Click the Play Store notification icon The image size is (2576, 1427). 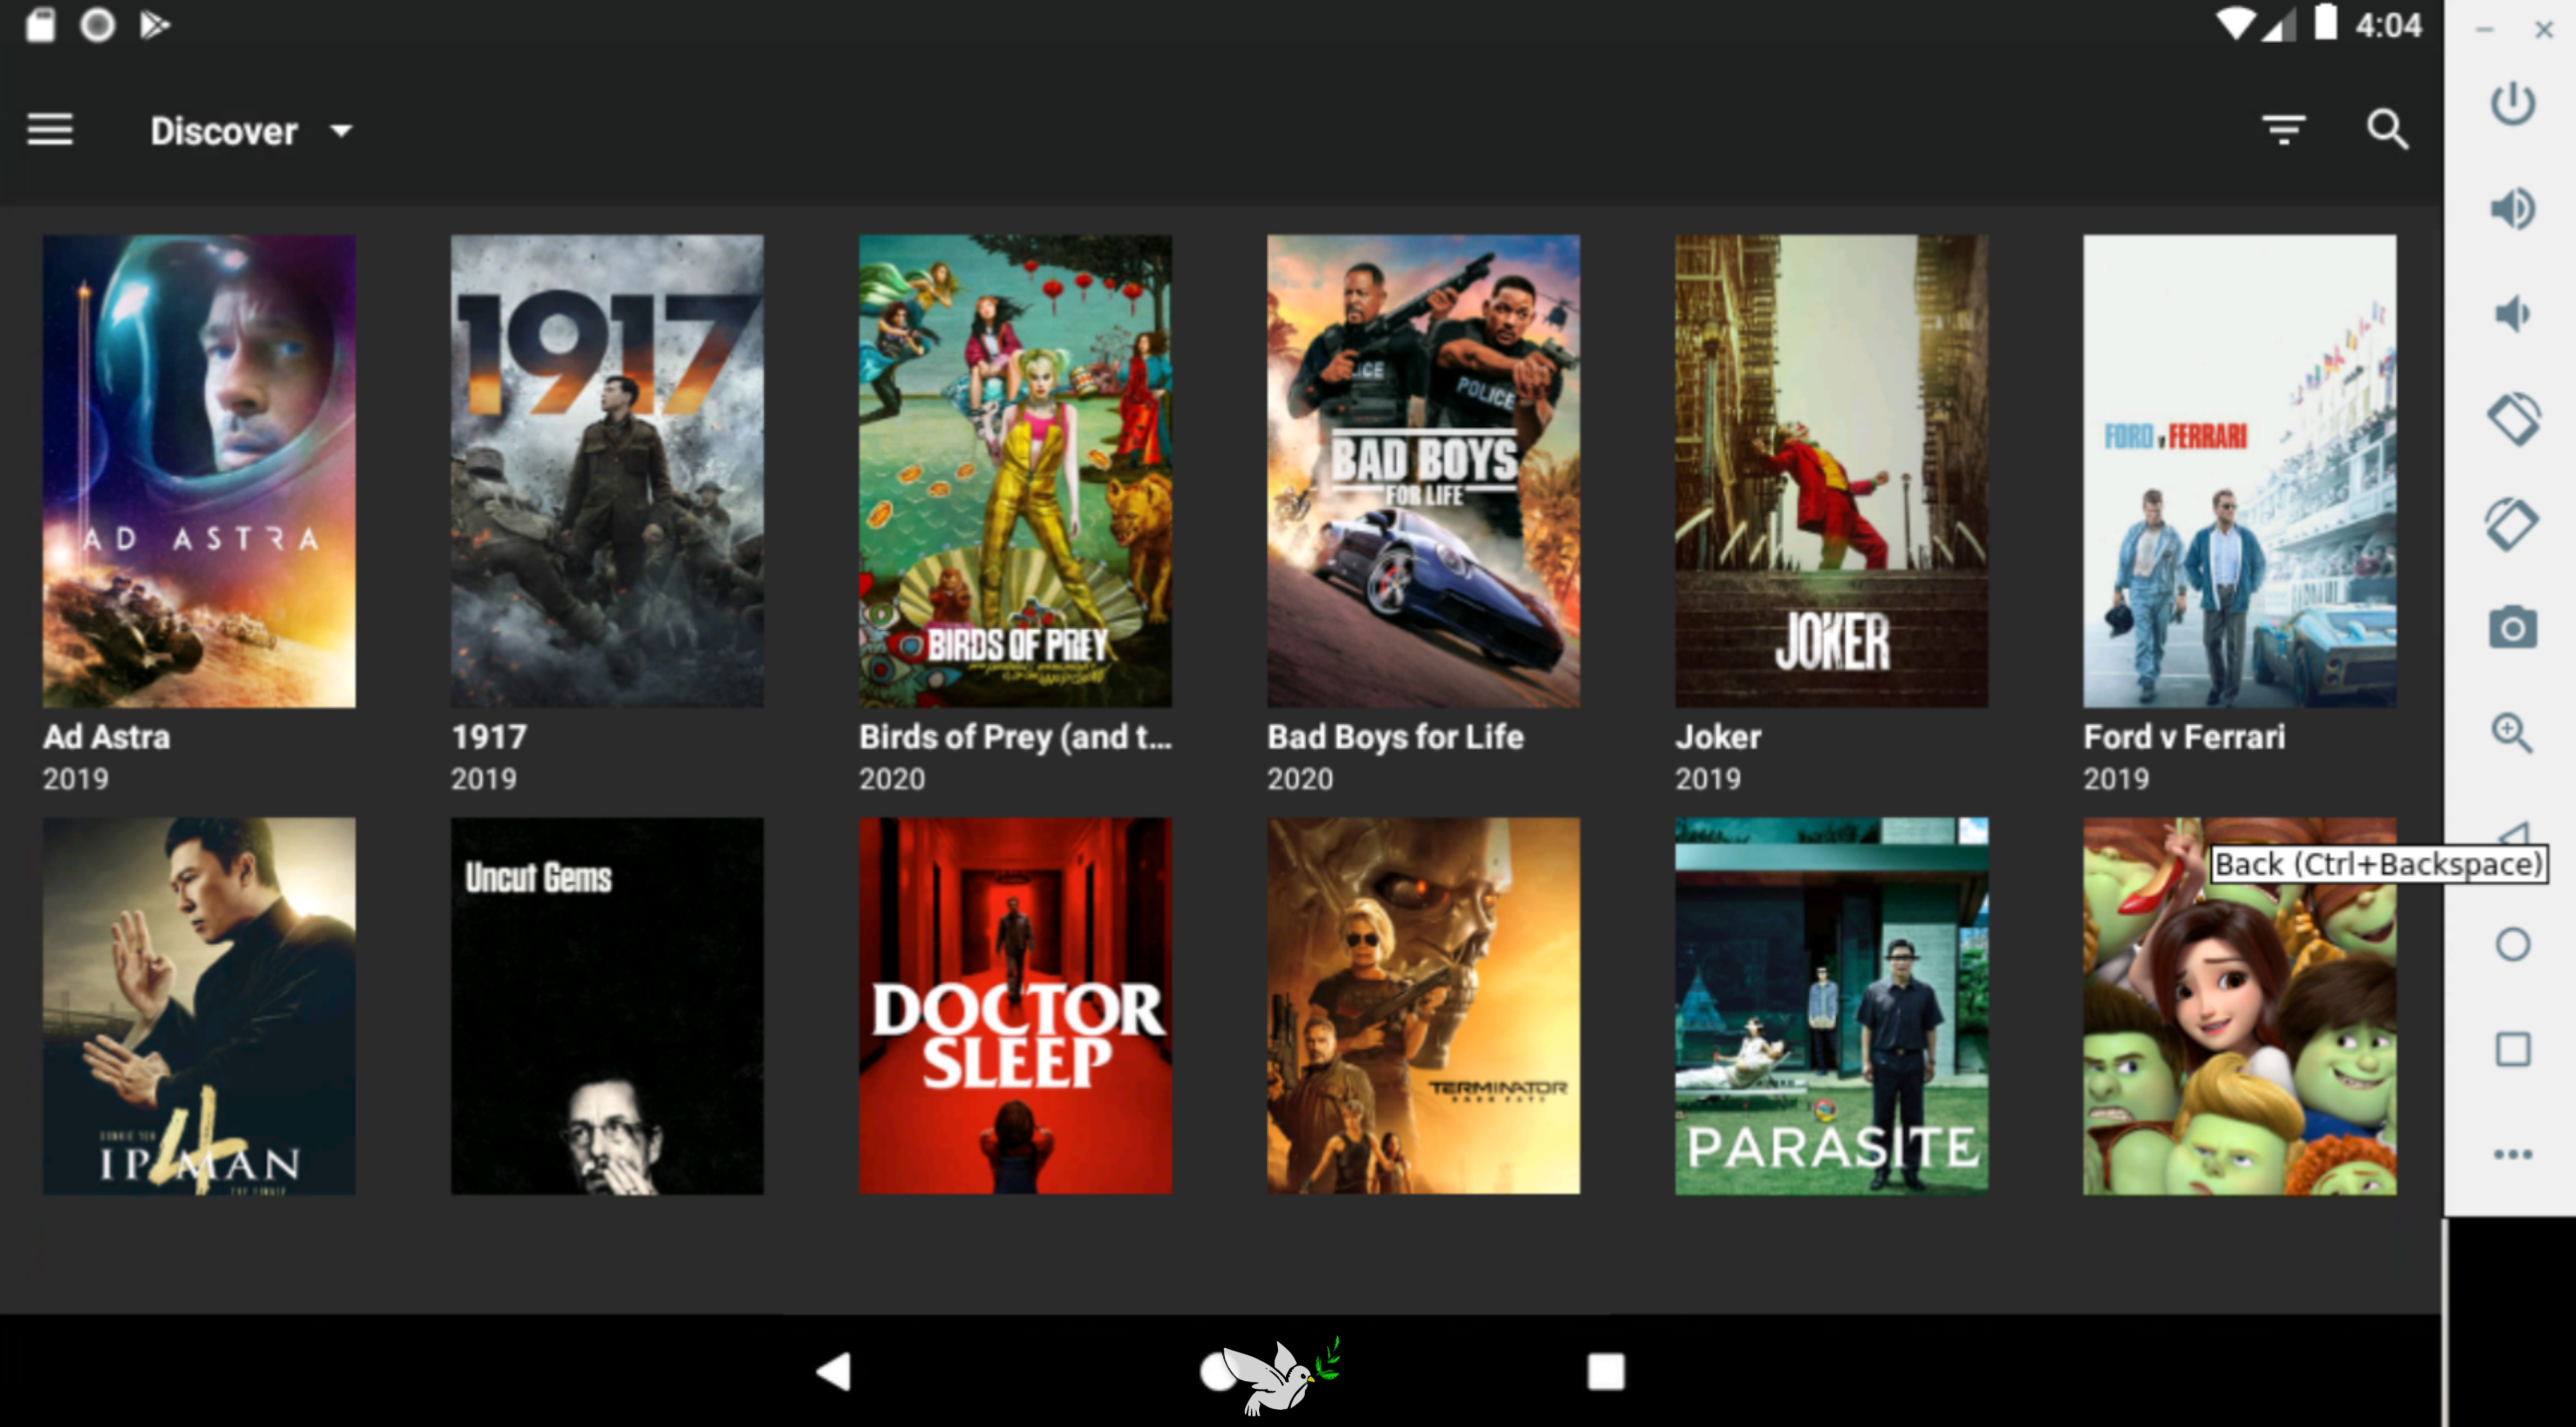point(154,24)
